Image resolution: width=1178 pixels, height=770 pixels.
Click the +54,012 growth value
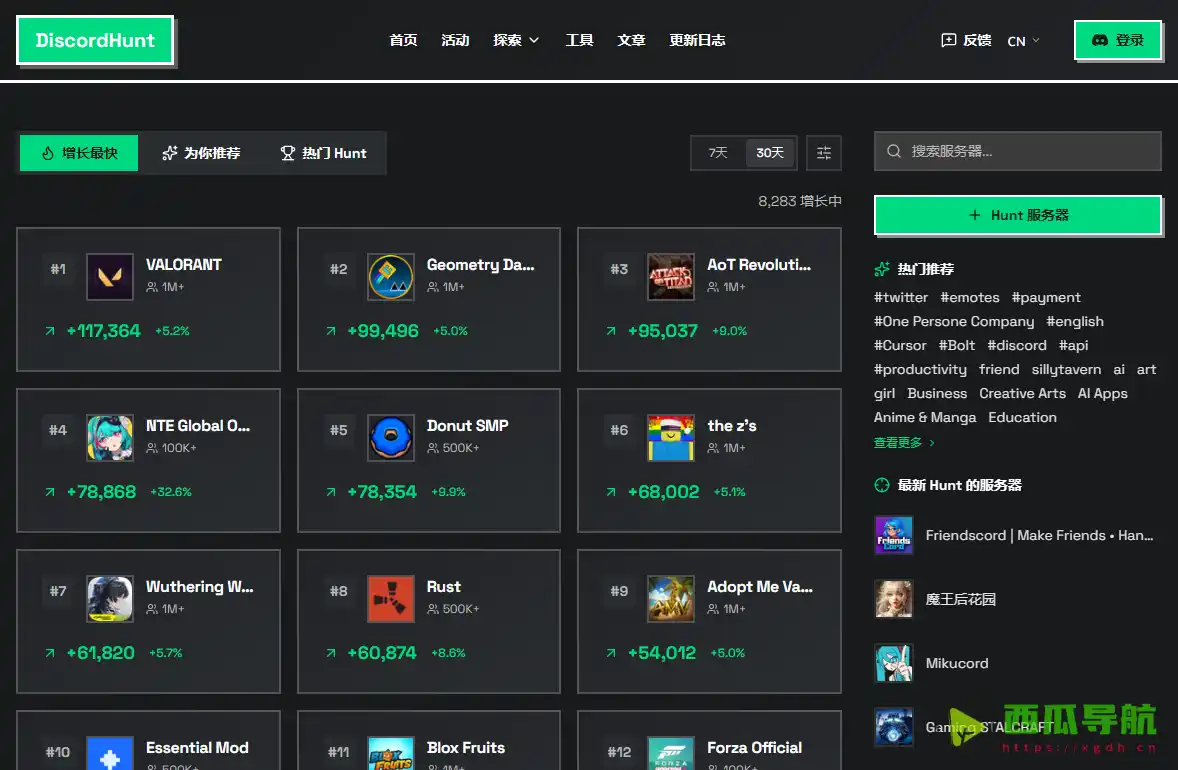click(x=662, y=653)
